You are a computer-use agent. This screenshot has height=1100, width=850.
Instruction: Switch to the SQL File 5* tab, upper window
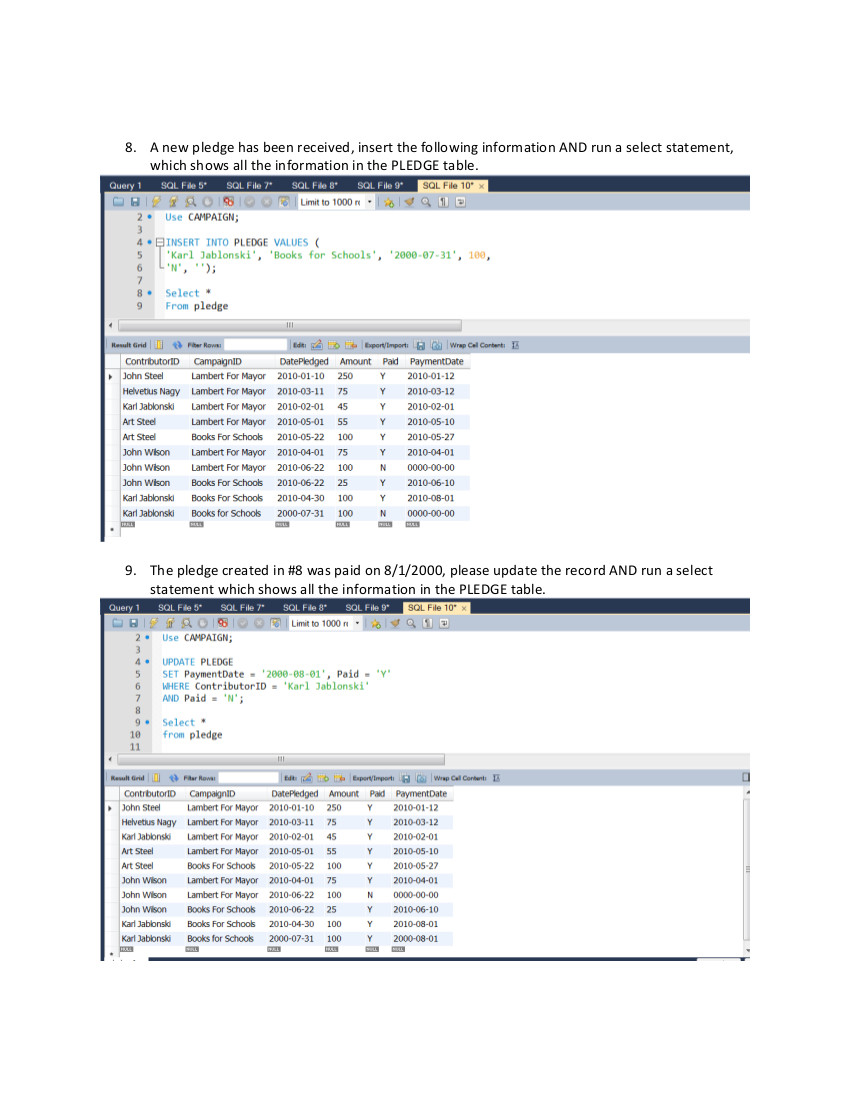pyautogui.click(x=183, y=185)
